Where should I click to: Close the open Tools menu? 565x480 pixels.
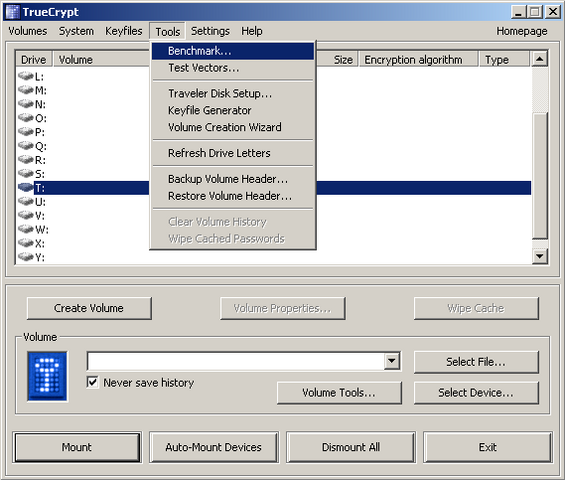pyautogui.click(x=168, y=32)
